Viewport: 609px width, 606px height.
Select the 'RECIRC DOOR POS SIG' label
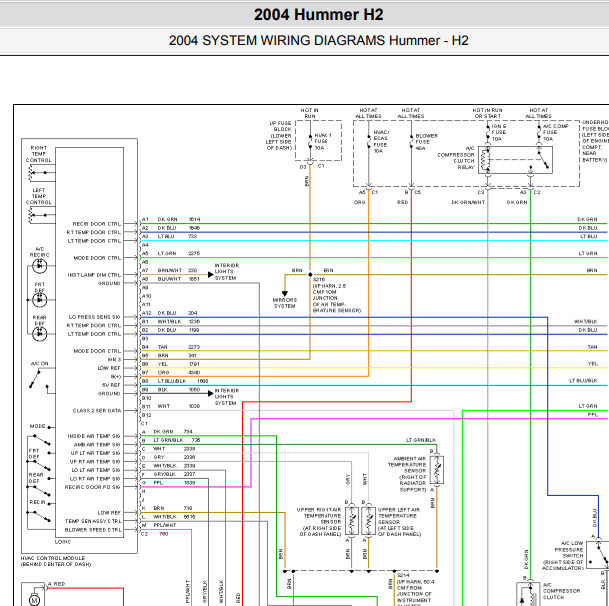coord(93,487)
